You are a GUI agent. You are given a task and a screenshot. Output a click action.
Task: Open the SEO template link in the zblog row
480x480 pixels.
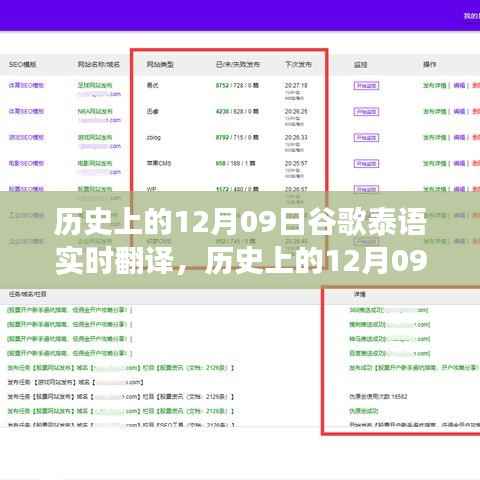(26, 137)
